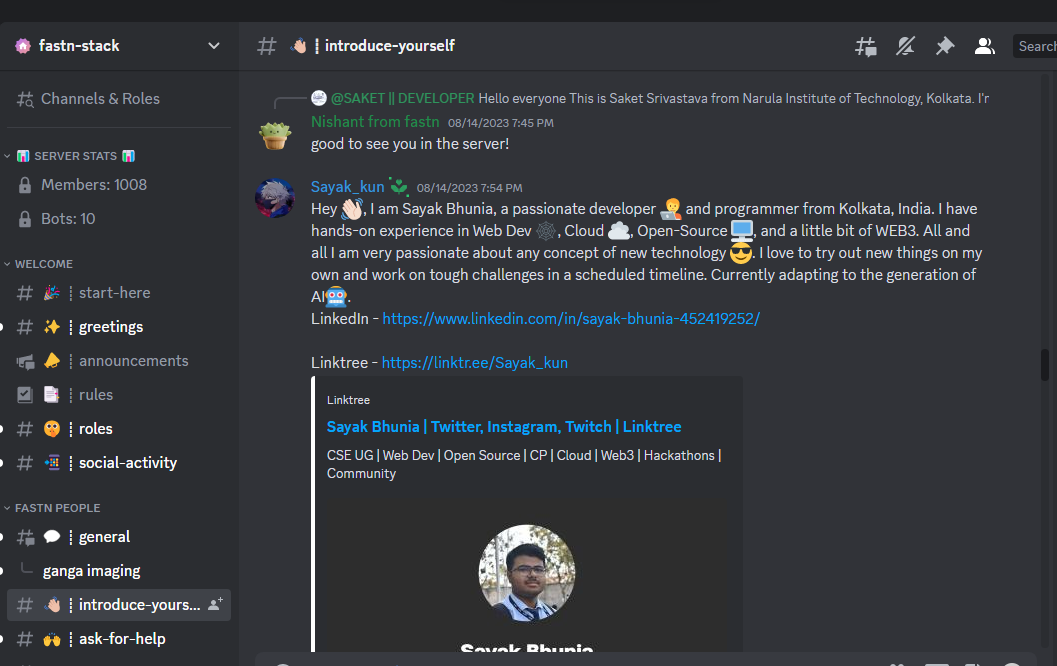Screen dimensions: 1057x666
Task: Click the spider web emoji after "Web Dev"
Action: click(546, 231)
